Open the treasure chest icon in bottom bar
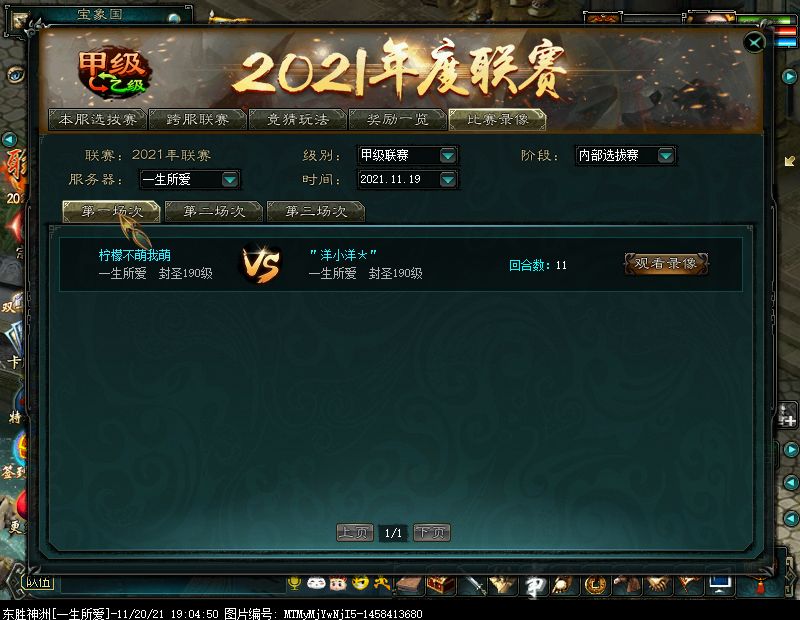 [441, 584]
